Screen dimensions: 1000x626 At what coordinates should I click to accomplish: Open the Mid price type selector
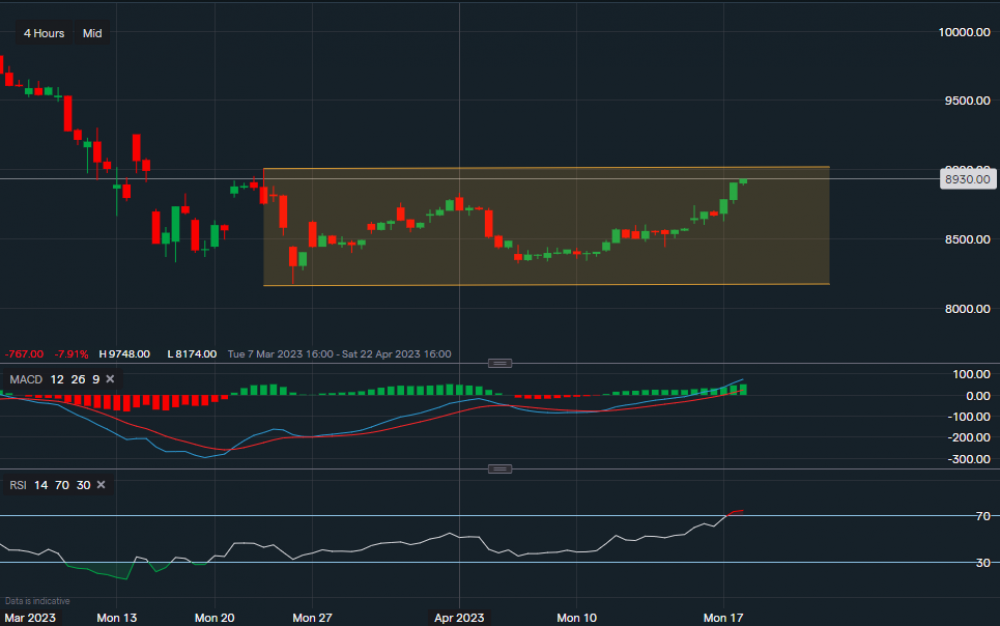coord(91,33)
